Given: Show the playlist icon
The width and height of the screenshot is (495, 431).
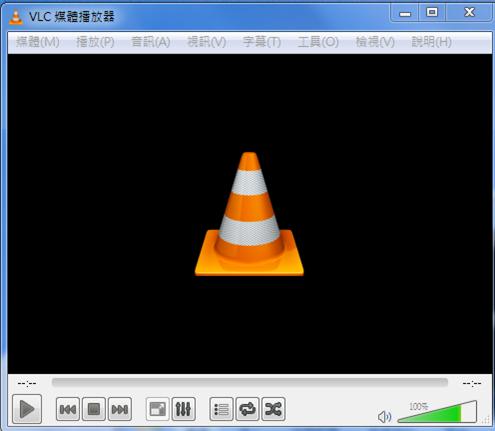Looking at the screenshot, I should point(221,409).
